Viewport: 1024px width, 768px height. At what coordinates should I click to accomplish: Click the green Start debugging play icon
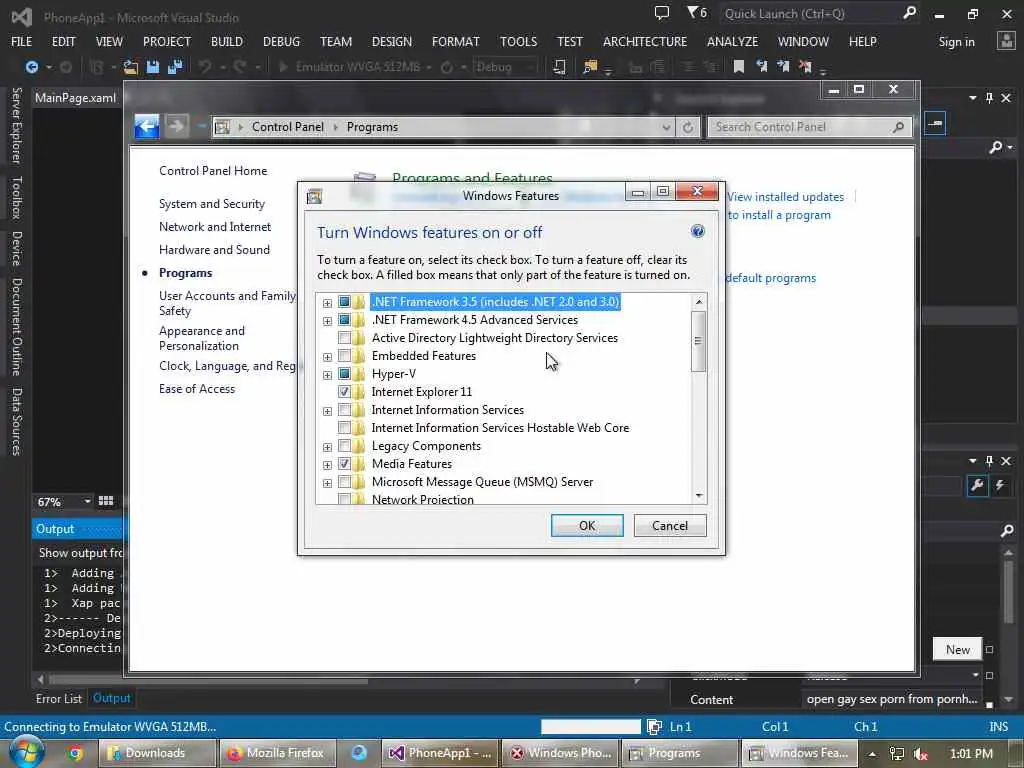(283, 67)
